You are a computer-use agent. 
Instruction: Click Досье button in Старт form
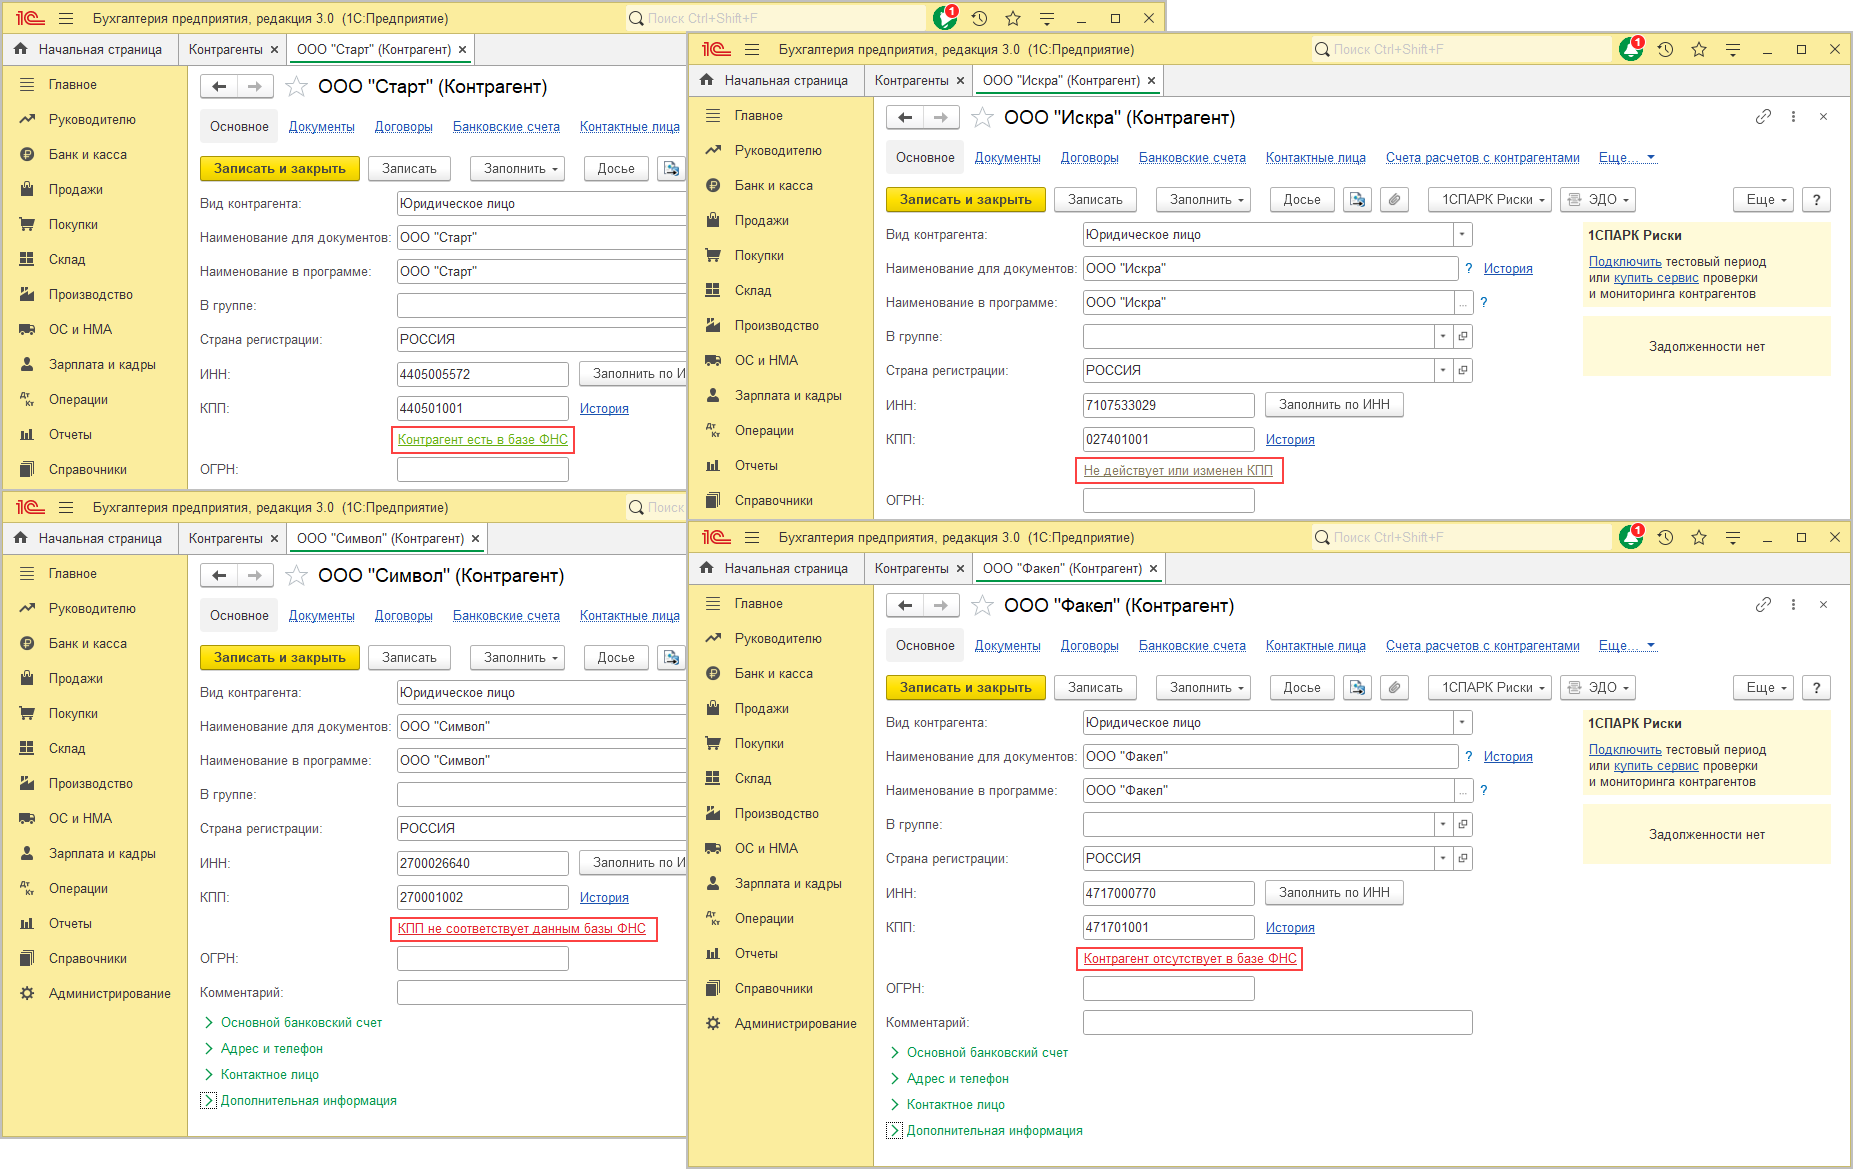616,169
